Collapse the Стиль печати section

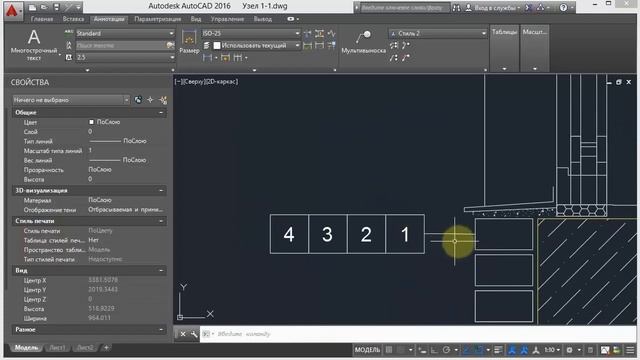point(161,221)
